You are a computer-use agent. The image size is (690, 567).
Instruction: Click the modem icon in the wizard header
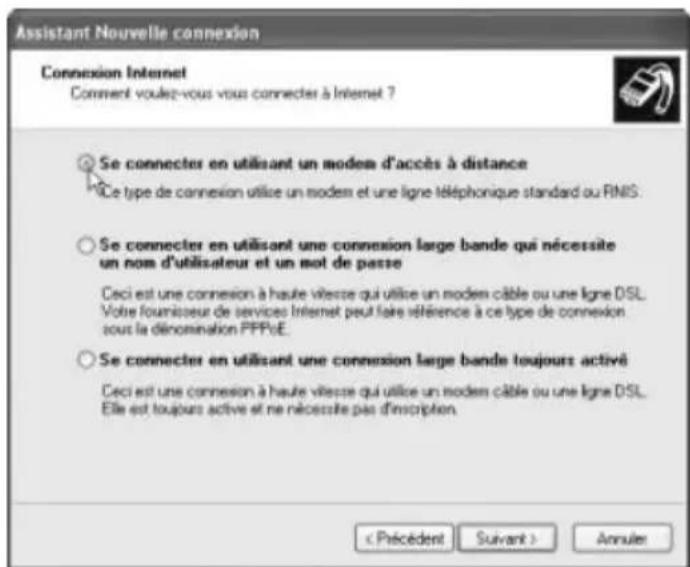646,89
